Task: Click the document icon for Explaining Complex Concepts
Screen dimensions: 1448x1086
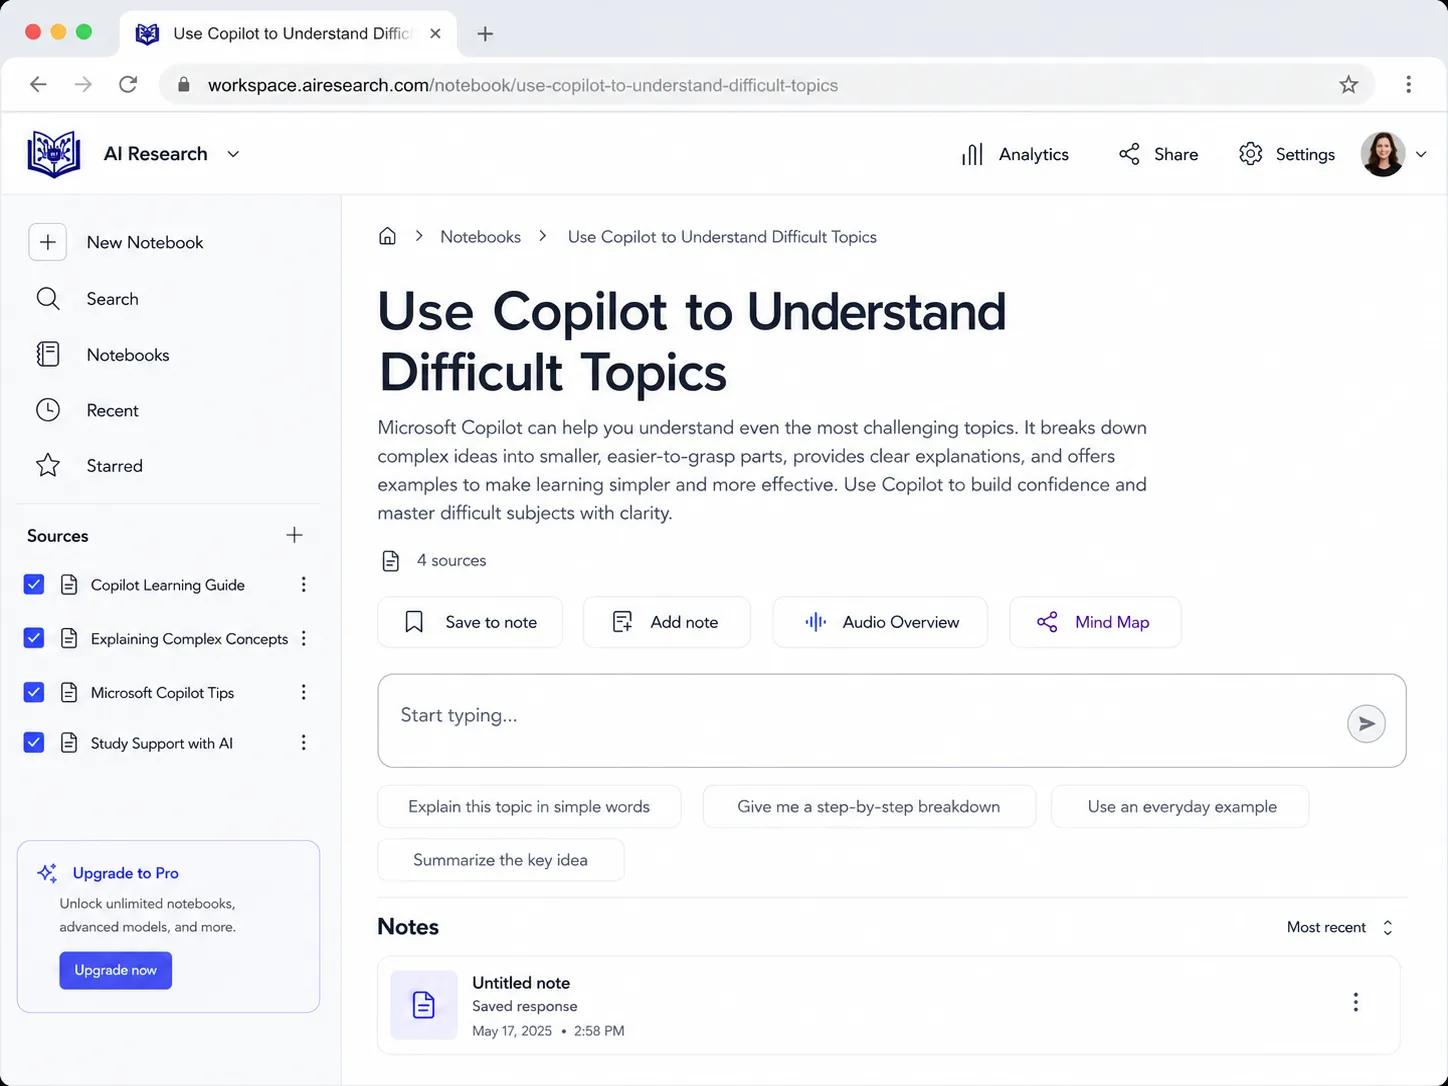Action: click(x=69, y=638)
